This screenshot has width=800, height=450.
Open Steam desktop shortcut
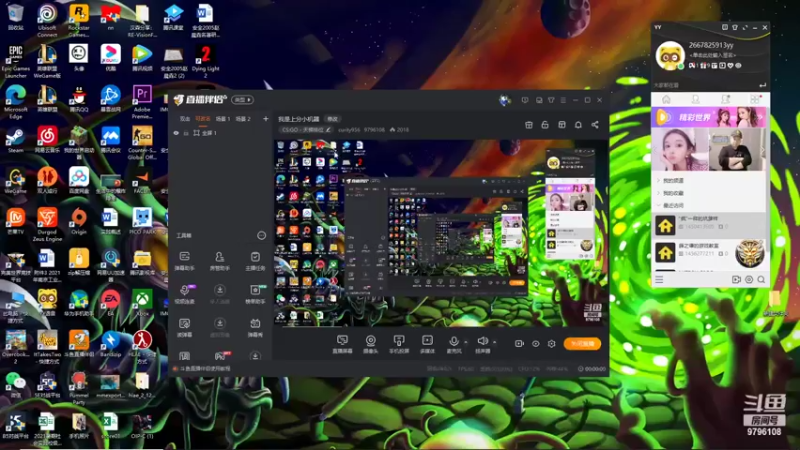tap(15, 139)
